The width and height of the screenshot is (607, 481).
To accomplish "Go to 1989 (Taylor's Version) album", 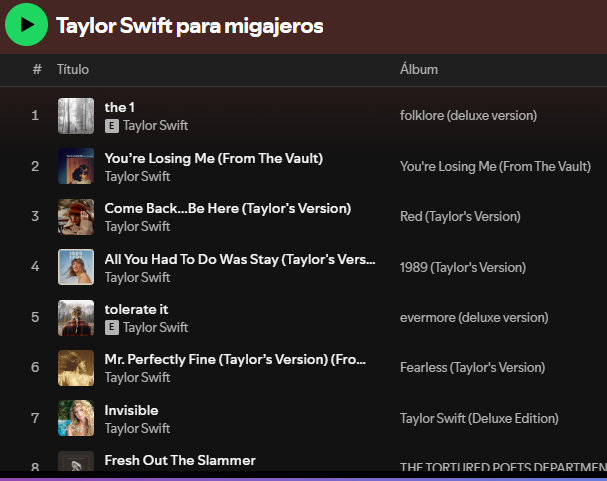I will (462, 267).
